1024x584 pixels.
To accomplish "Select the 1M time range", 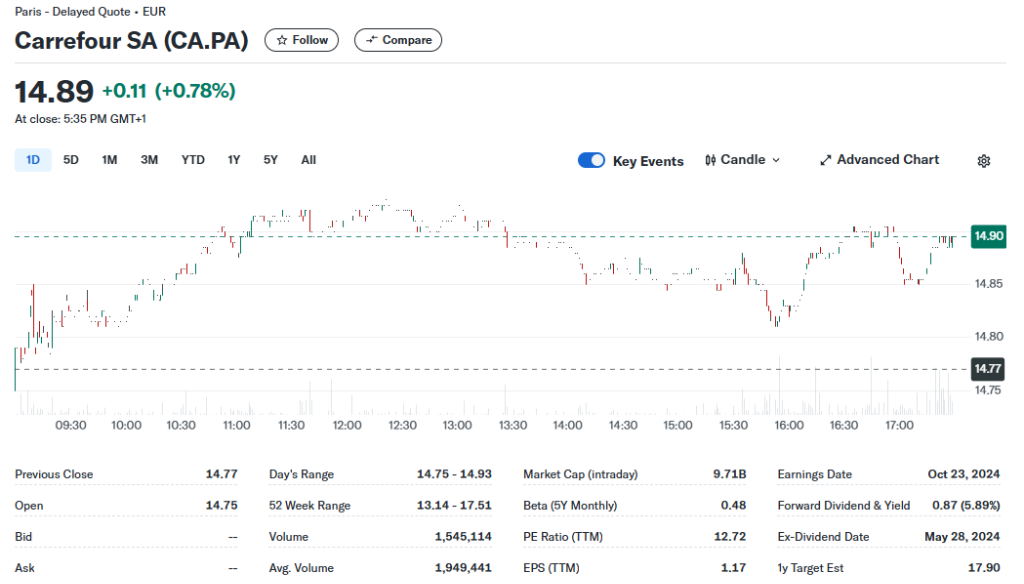I will point(108,159).
